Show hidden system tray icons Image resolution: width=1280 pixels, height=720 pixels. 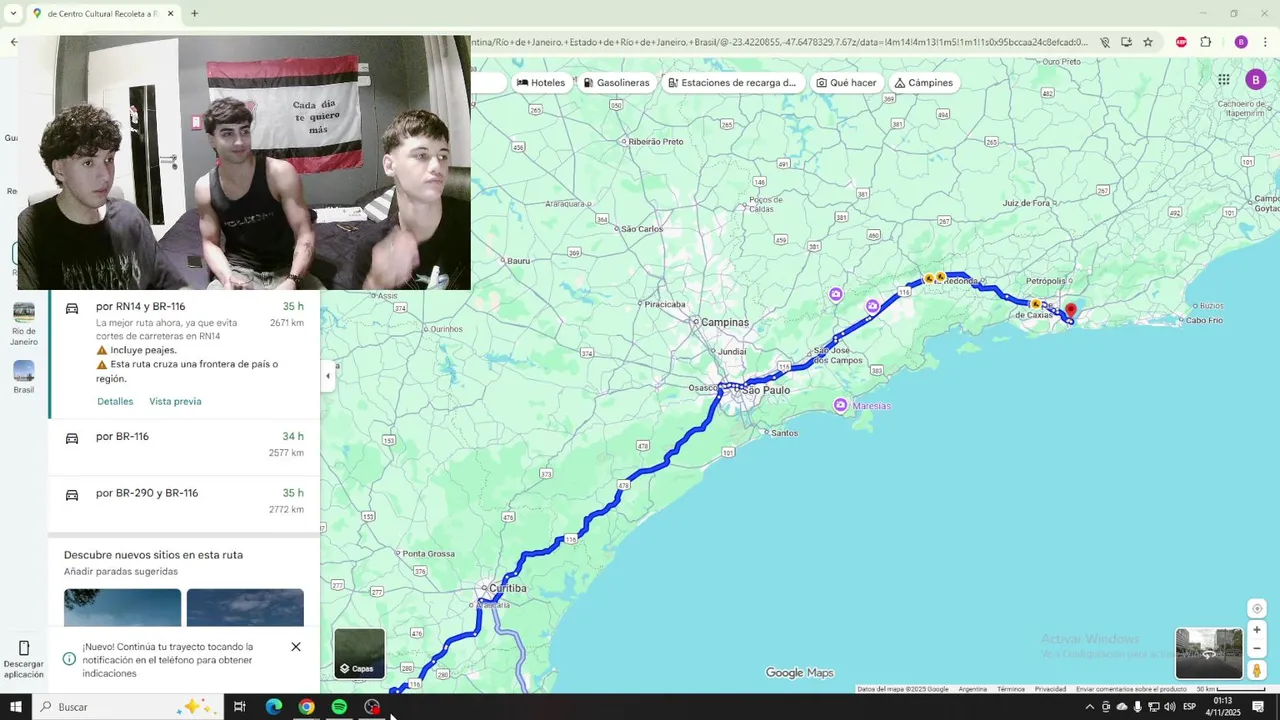pos(1089,707)
